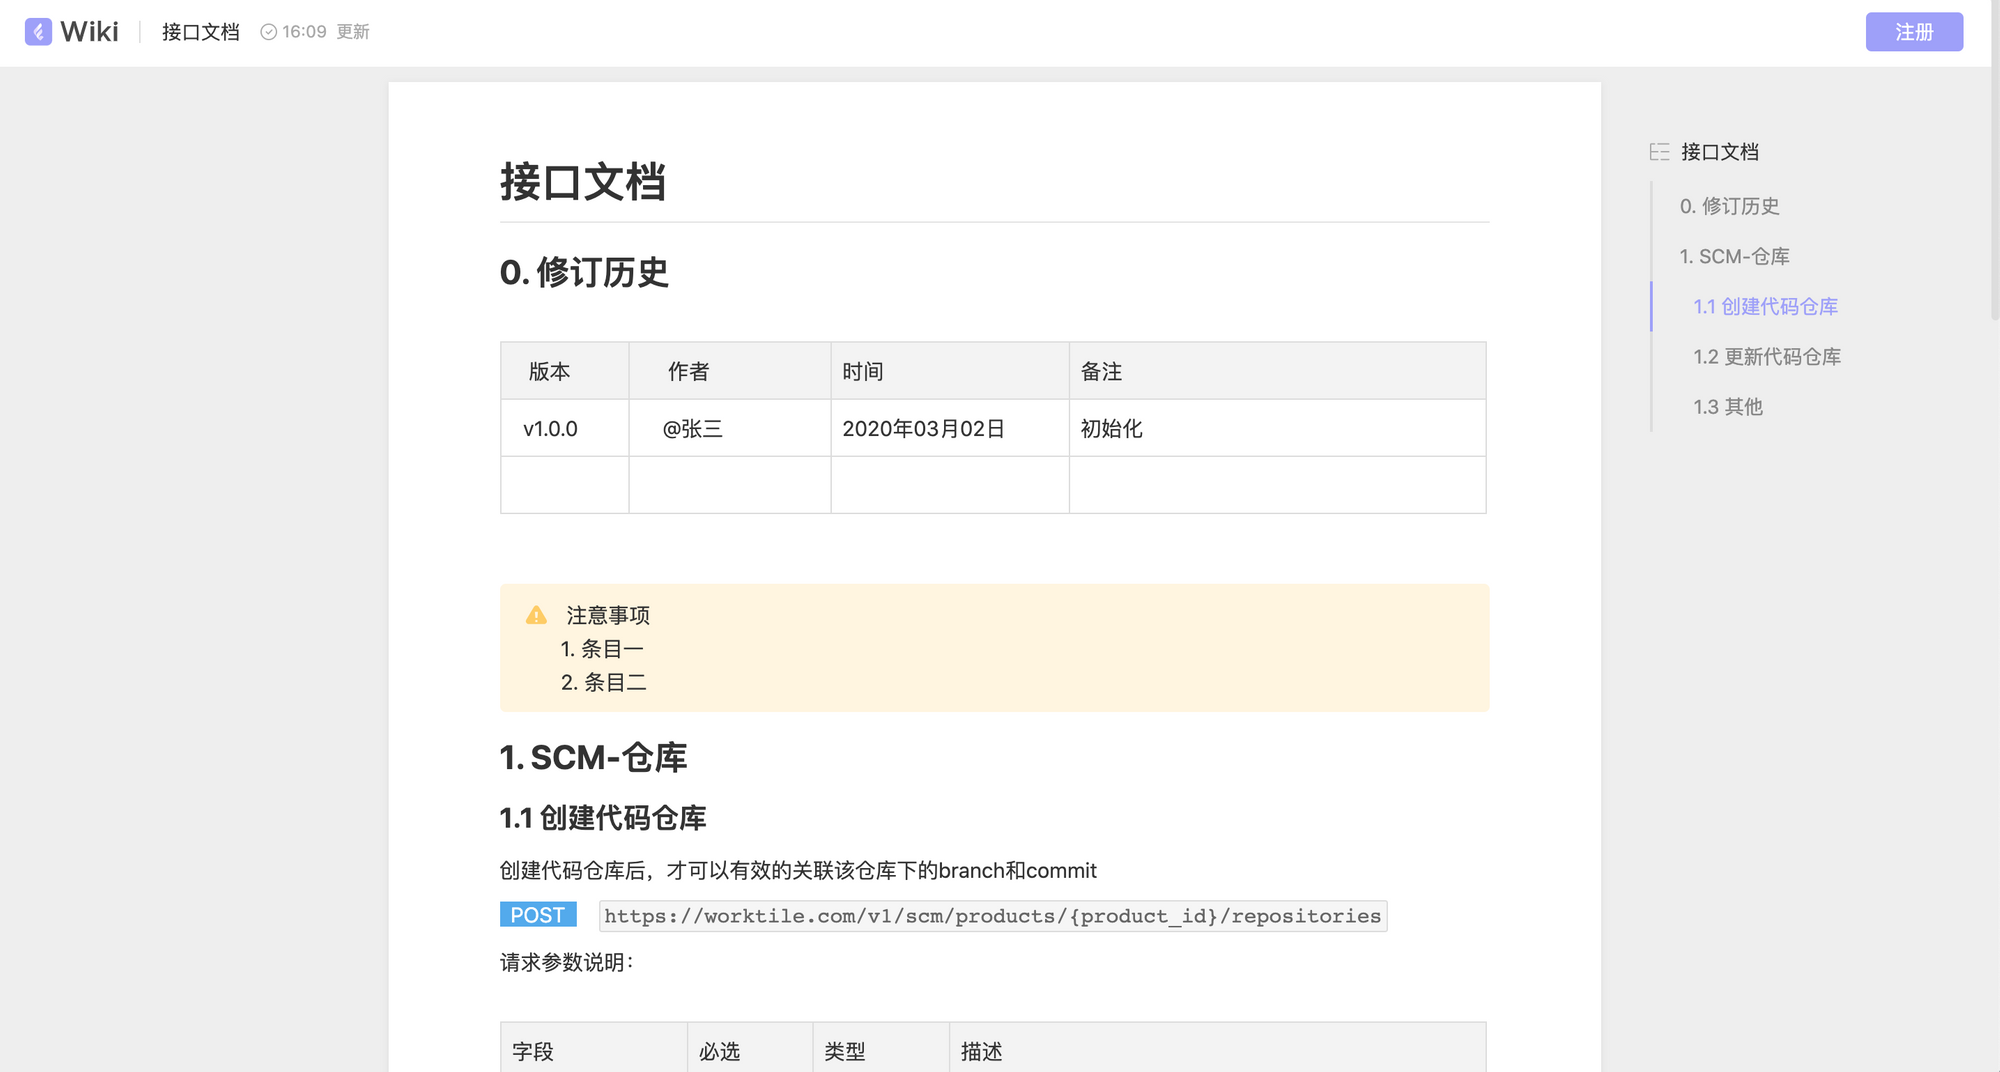Screen dimensions: 2000x1072
Task: Click the 1.1 创建代码仓库 heading
Action: (603, 818)
